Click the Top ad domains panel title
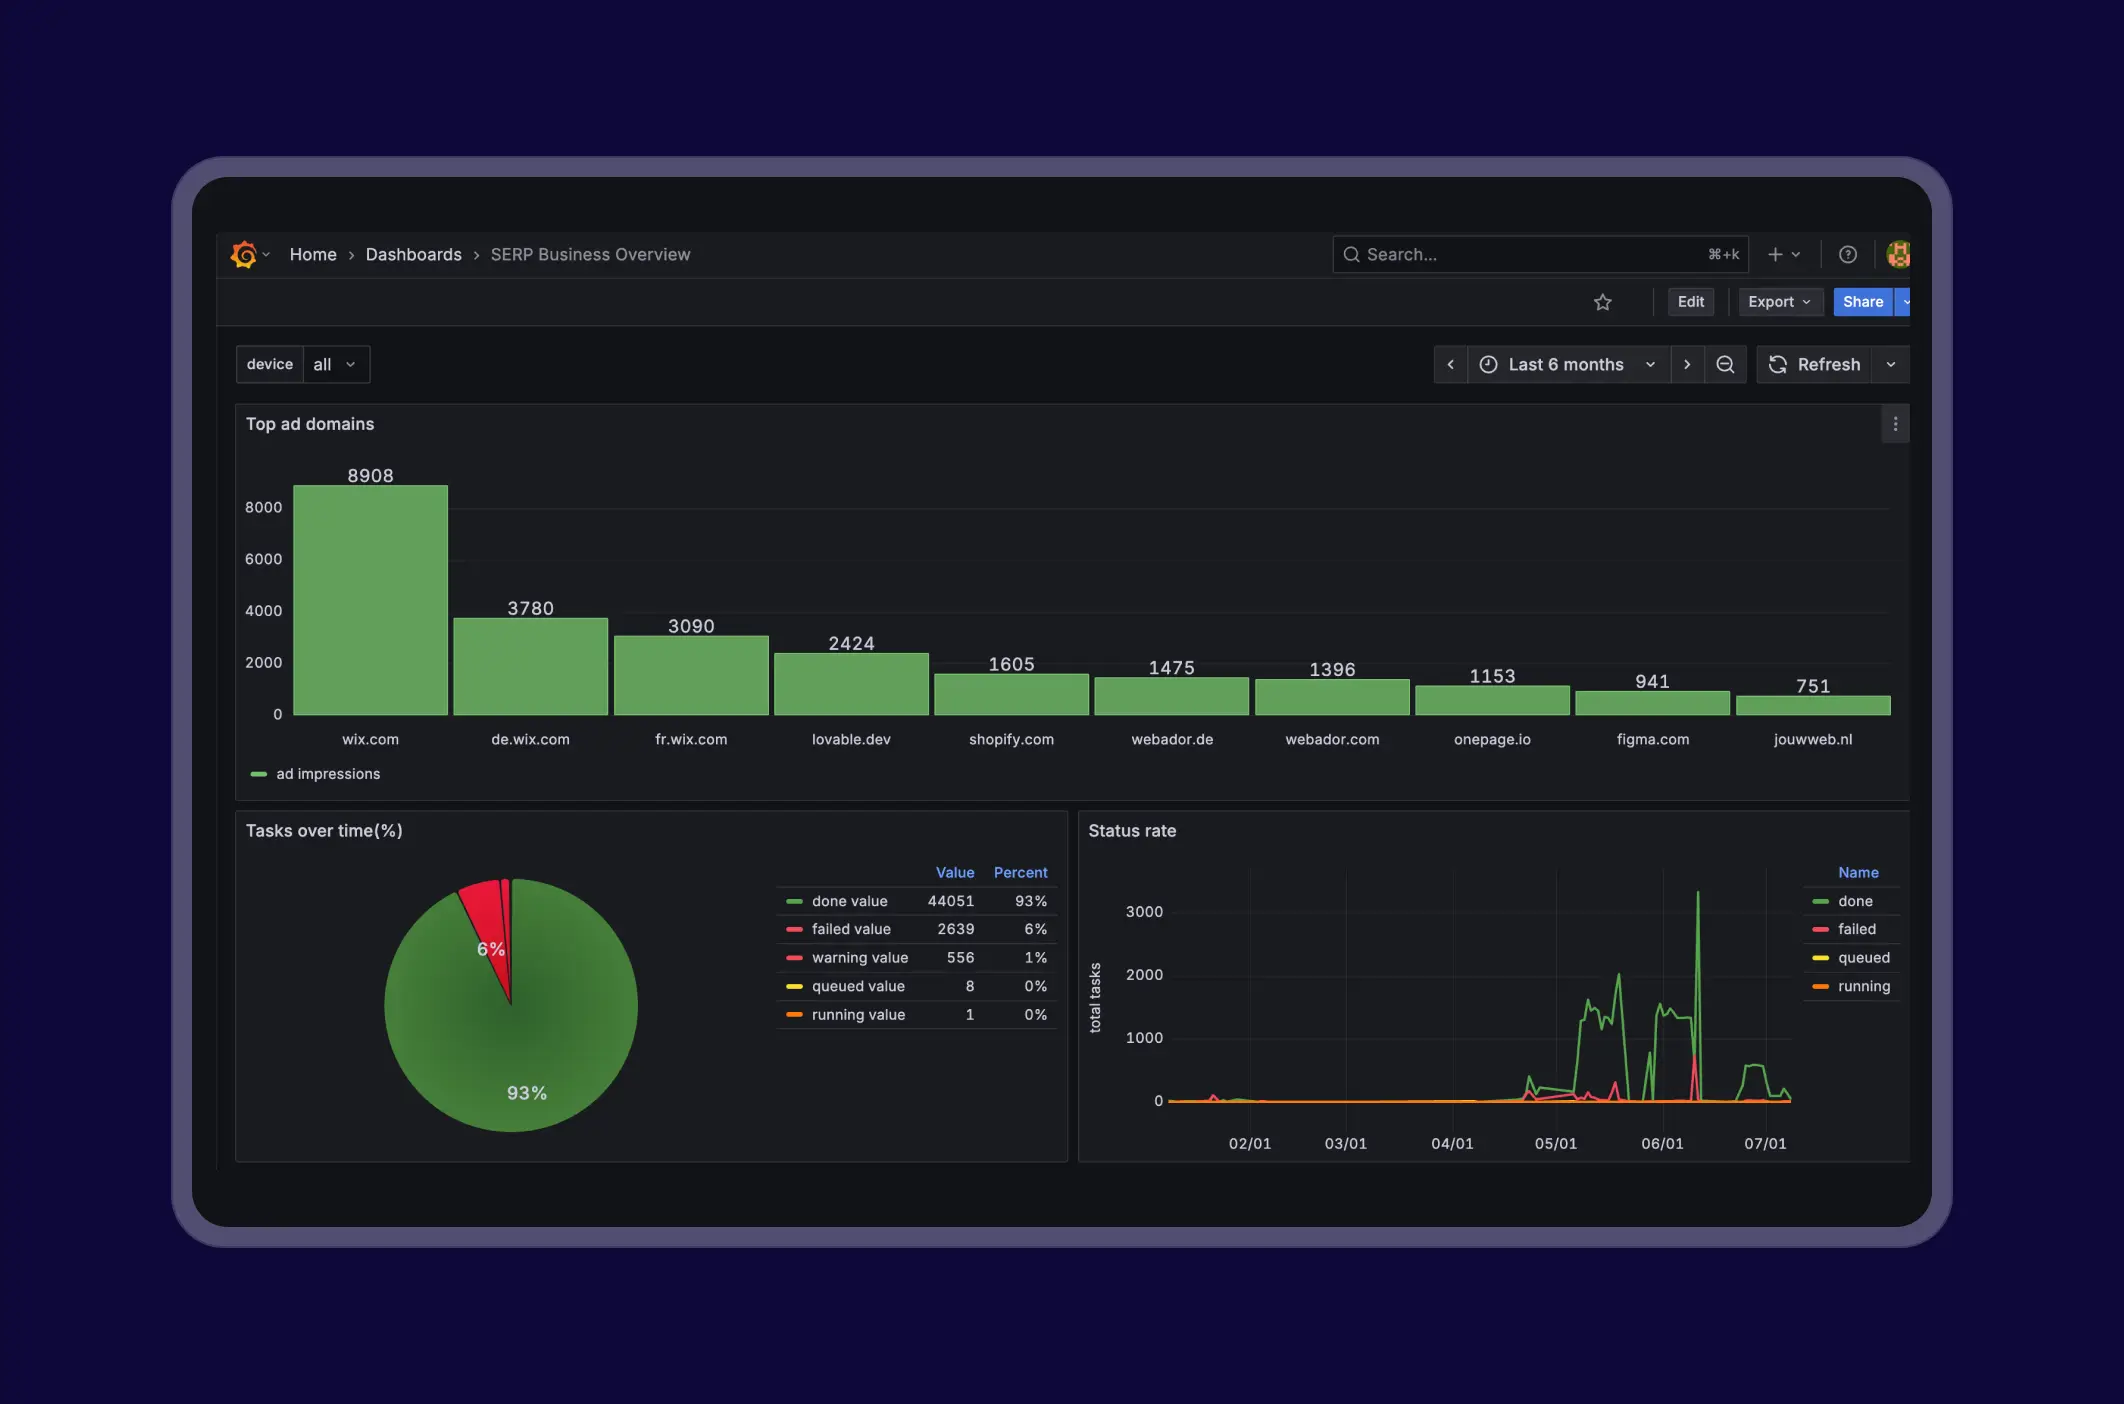 (x=310, y=424)
